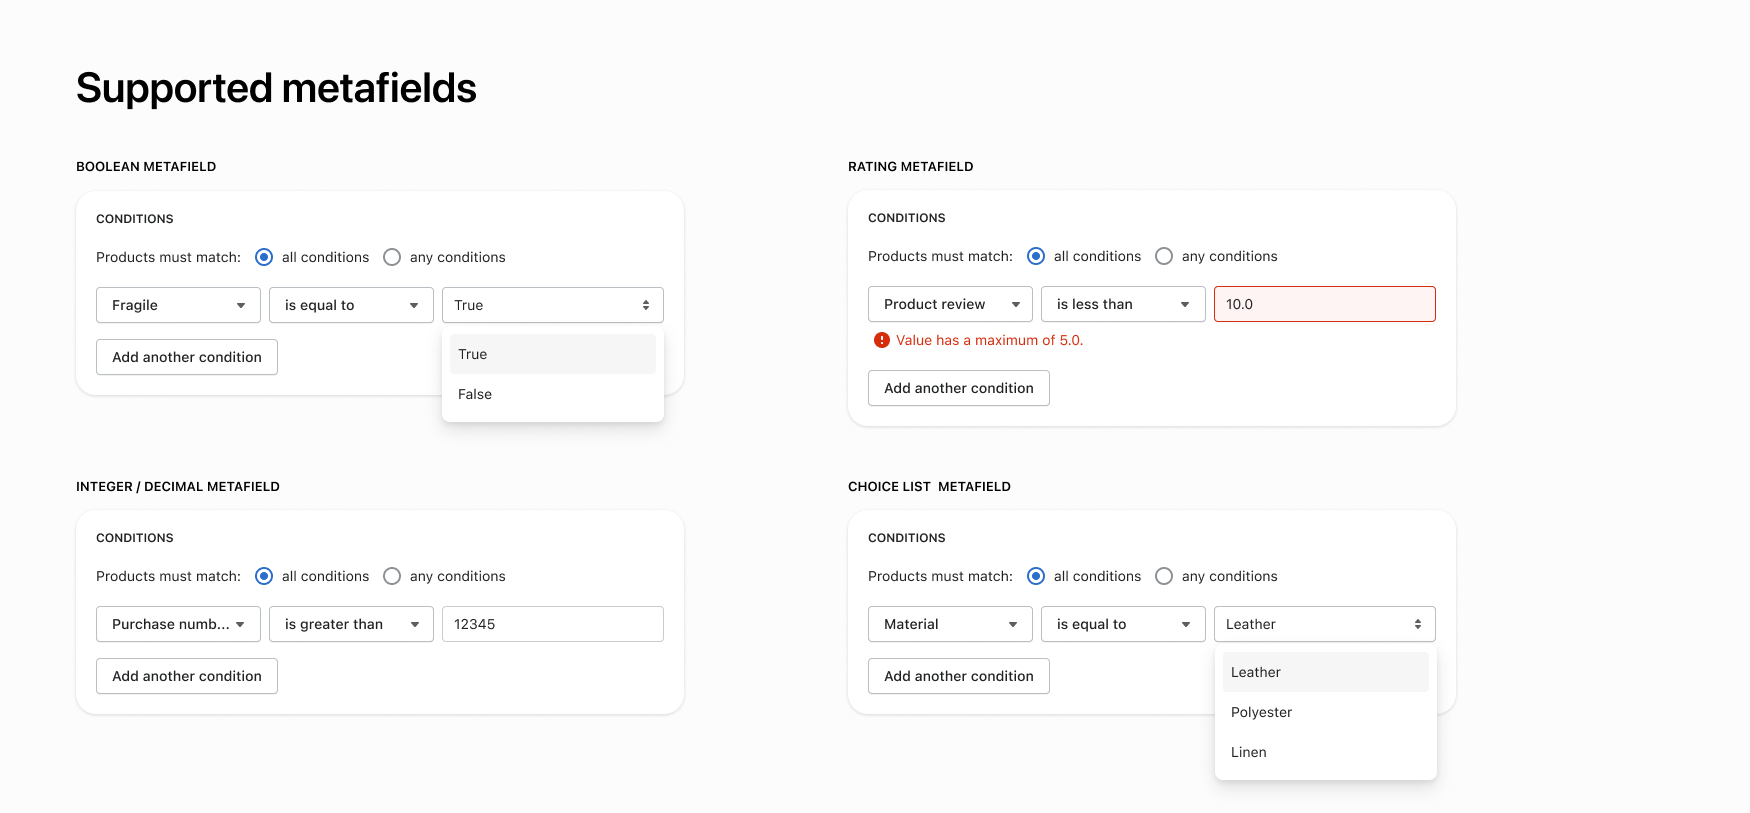Open the Fragile field dropdown
Viewport: 1750px width, 813px height.
(178, 305)
